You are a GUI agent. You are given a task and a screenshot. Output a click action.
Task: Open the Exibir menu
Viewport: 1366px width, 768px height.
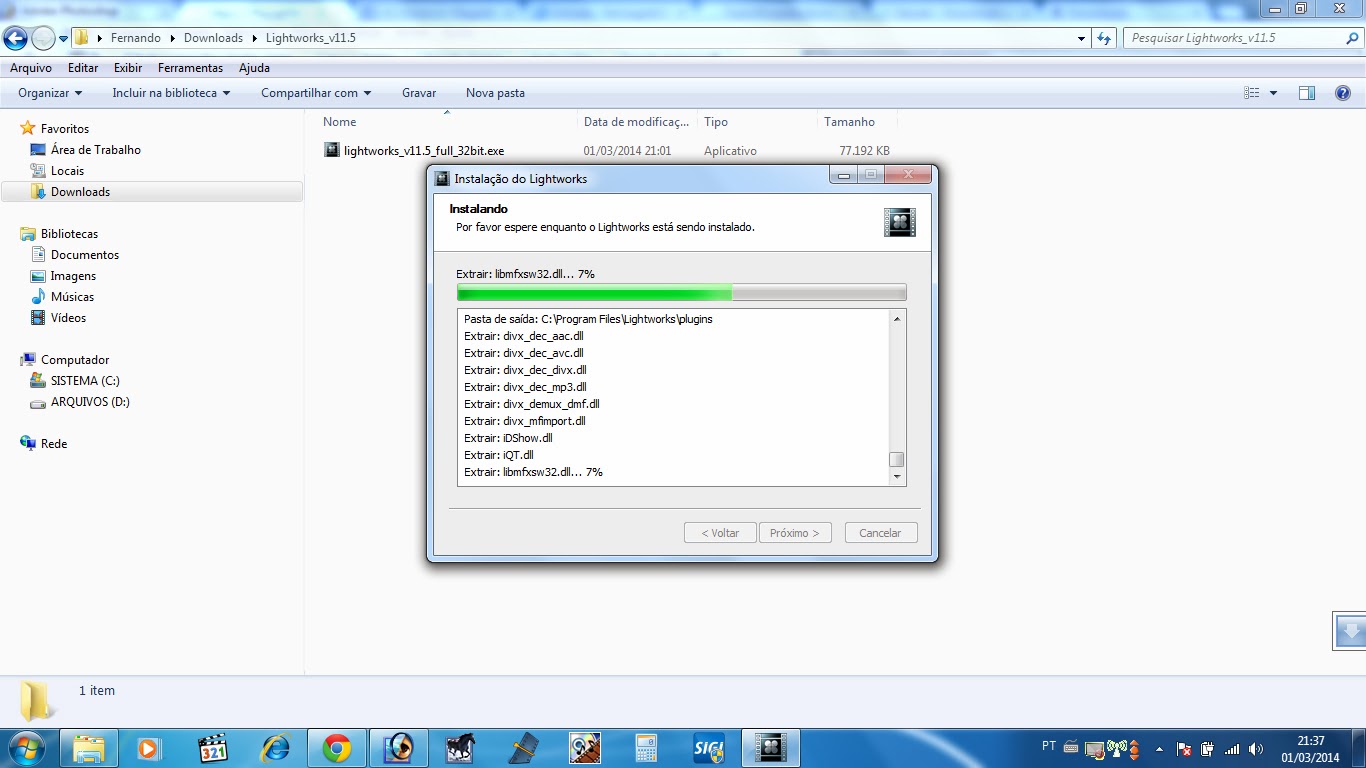(x=128, y=68)
